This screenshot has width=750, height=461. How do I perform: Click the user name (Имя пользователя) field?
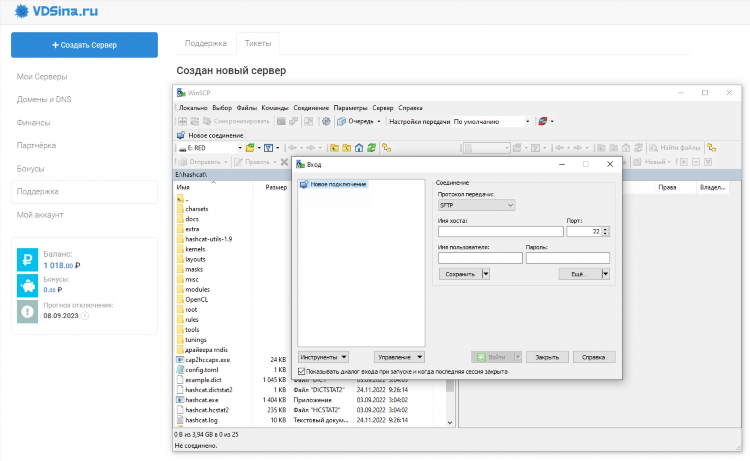[480, 258]
